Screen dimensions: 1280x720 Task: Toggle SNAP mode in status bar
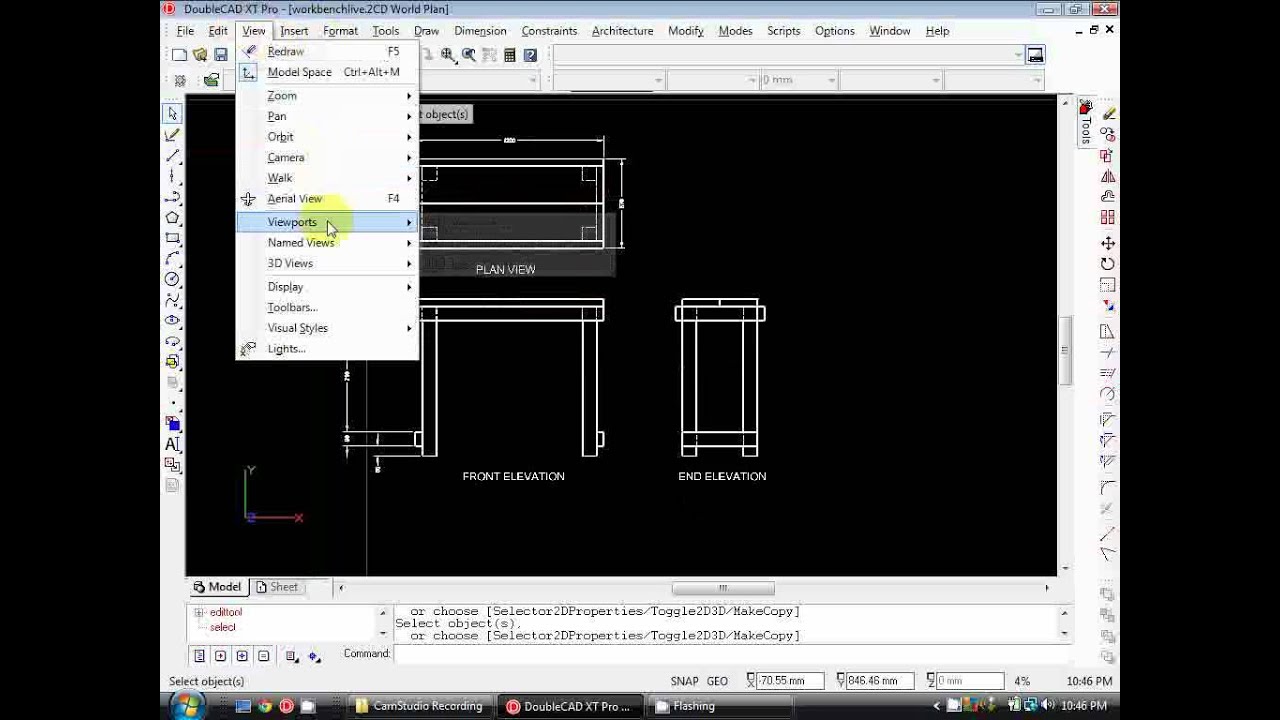pyautogui.click(x=685, y=681)
